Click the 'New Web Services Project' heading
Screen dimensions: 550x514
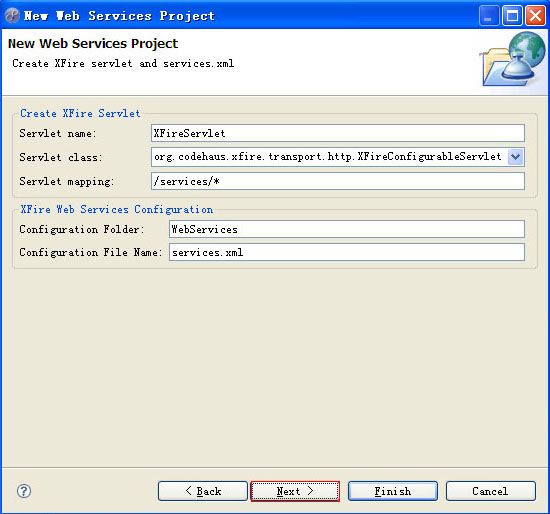93,44
